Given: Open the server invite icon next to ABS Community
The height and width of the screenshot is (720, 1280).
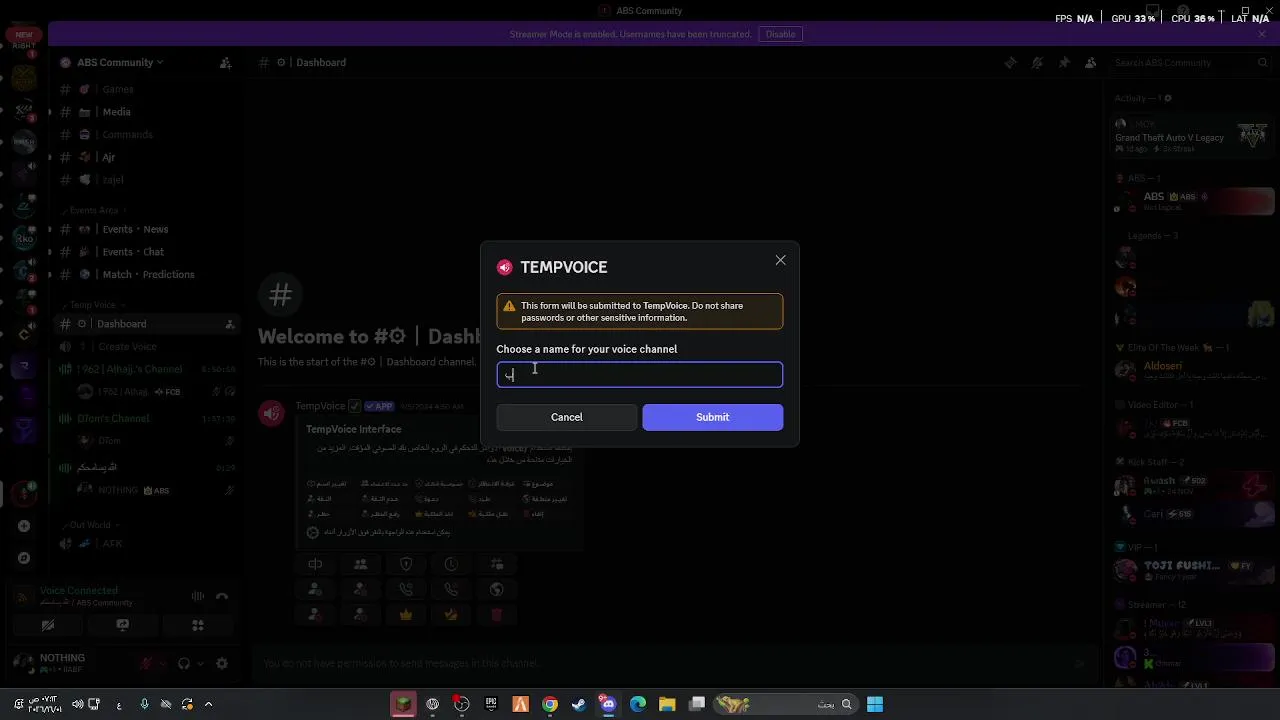Looking at the screenshot, I should coord(225,62).
